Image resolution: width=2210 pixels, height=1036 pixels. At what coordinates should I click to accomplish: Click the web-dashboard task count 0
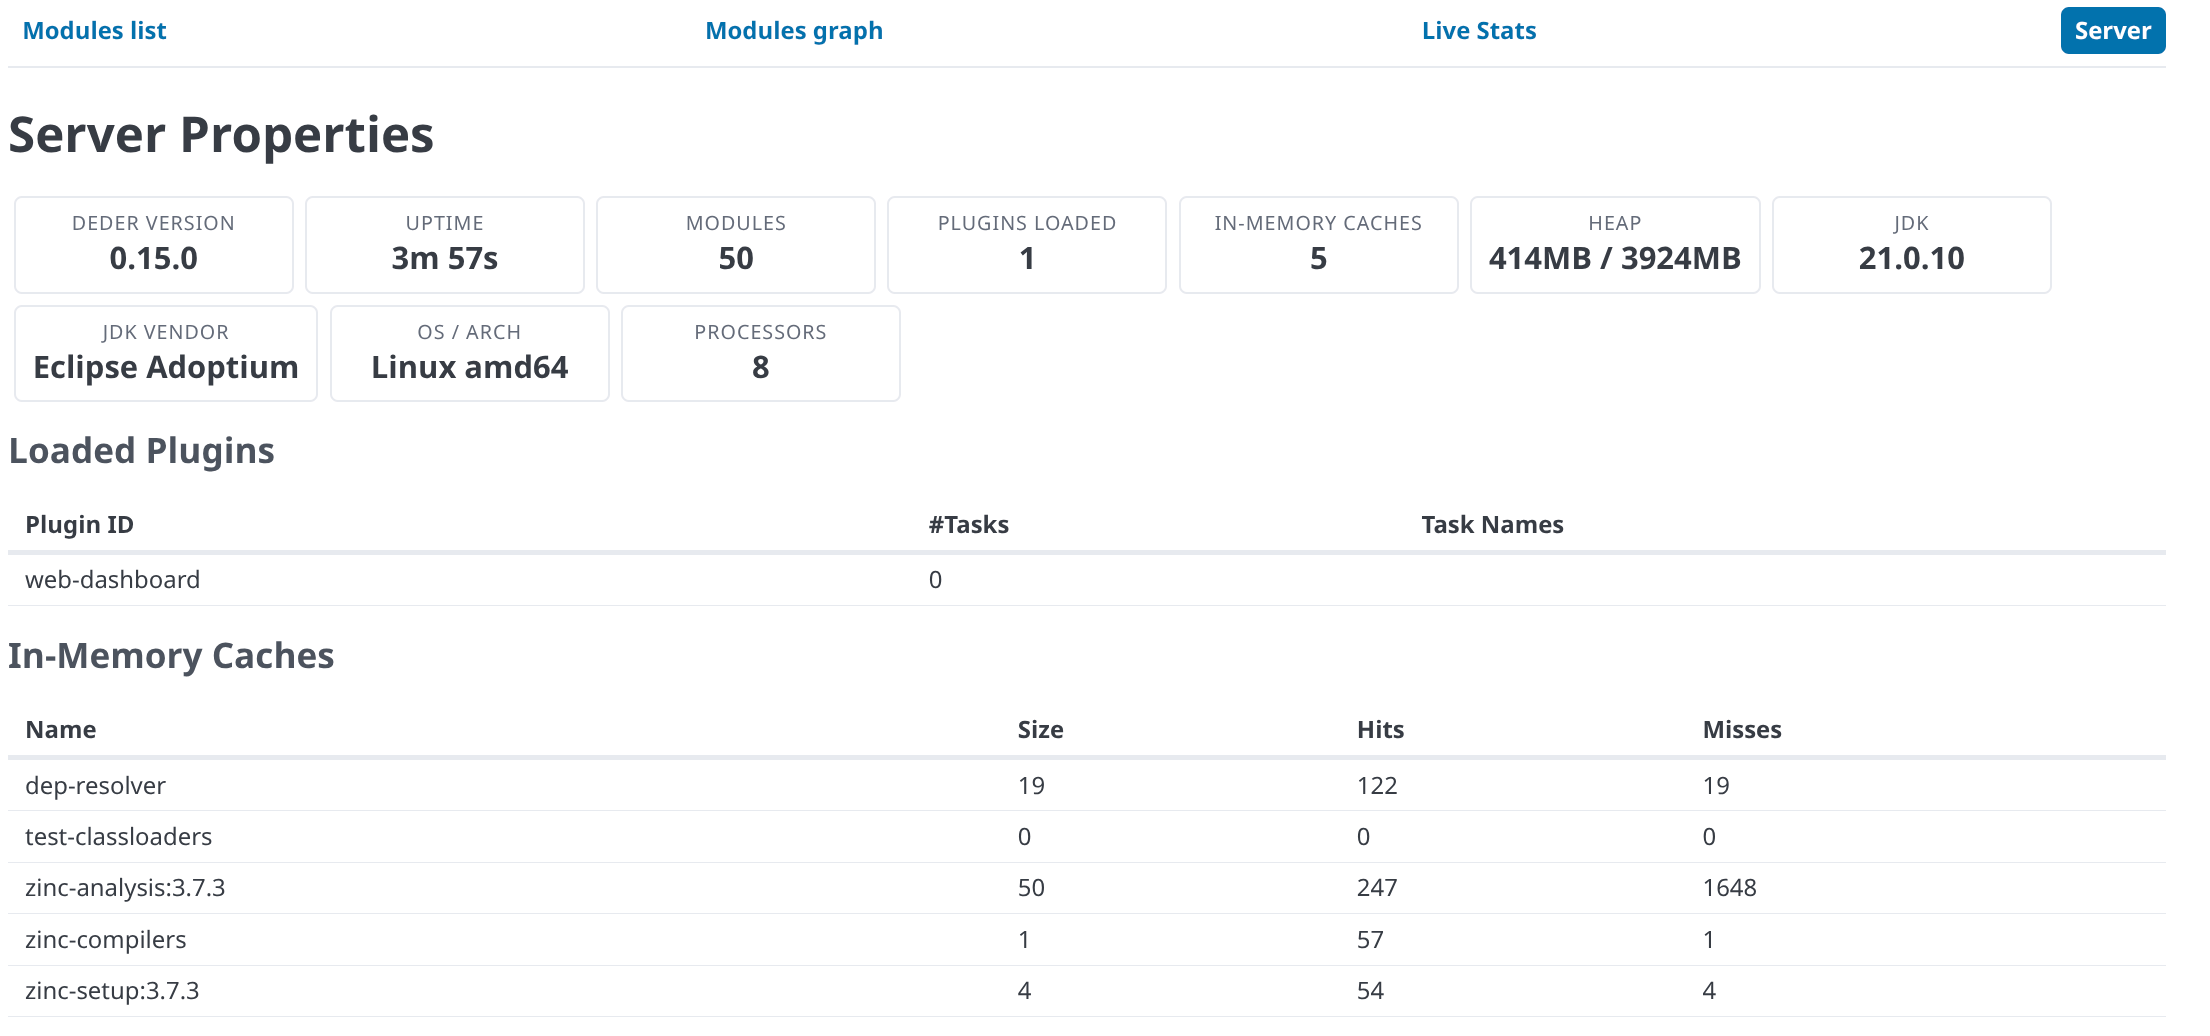[935, 580]
